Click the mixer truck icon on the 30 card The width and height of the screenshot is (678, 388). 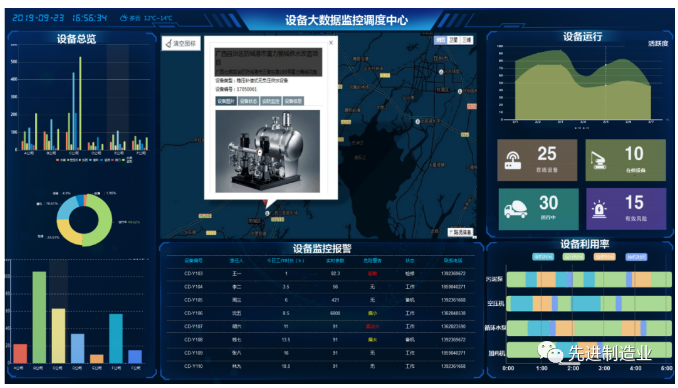click(x=516, y=209)
